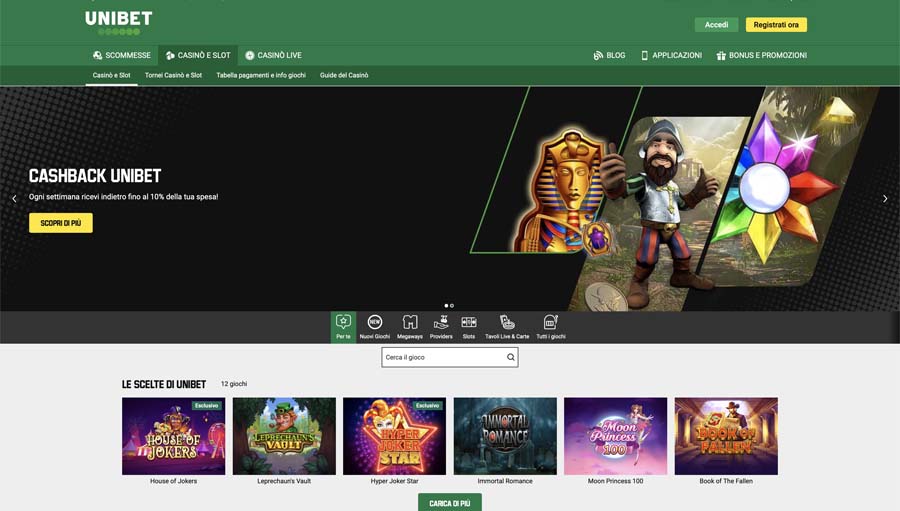Open the Moon Princess 100 game thumbnail
The image size is (900, 511).
[x=615, y=436]
